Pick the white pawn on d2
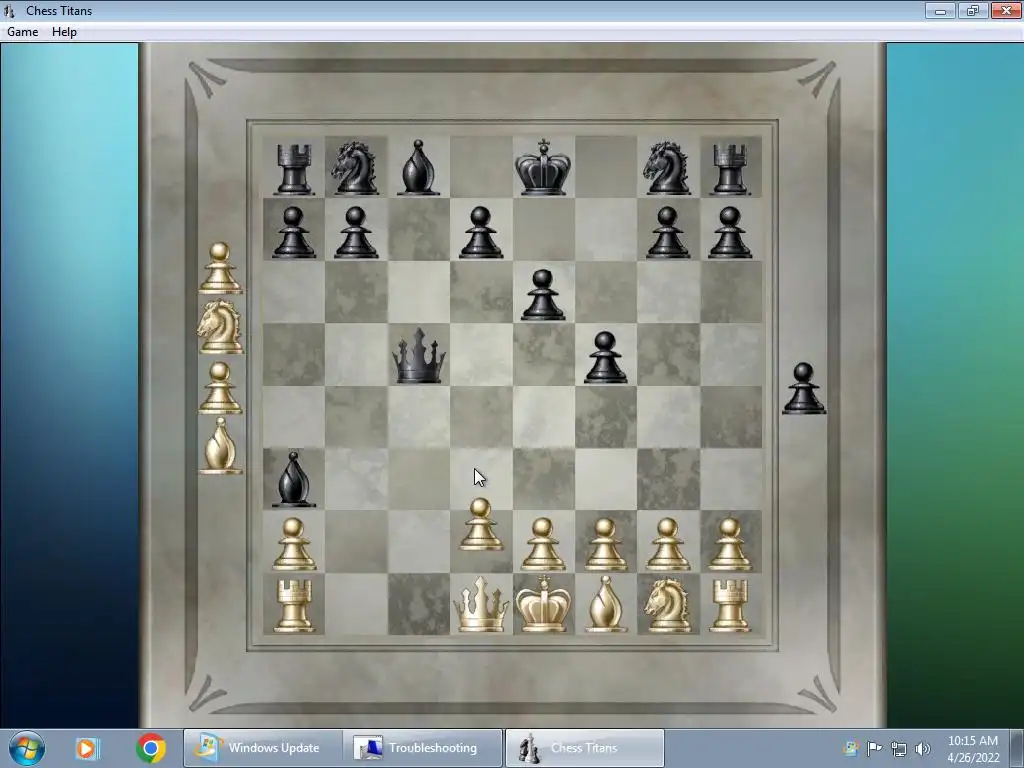 pyautogui.click(x=481, y=524)
